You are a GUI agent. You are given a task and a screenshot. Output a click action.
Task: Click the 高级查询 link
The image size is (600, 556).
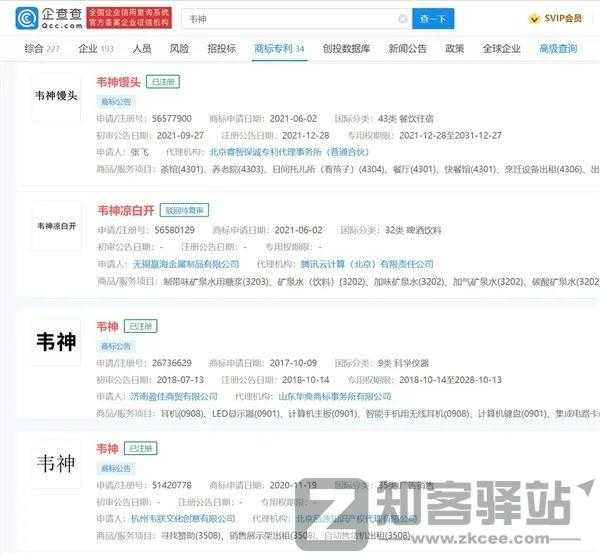[558, 49]
